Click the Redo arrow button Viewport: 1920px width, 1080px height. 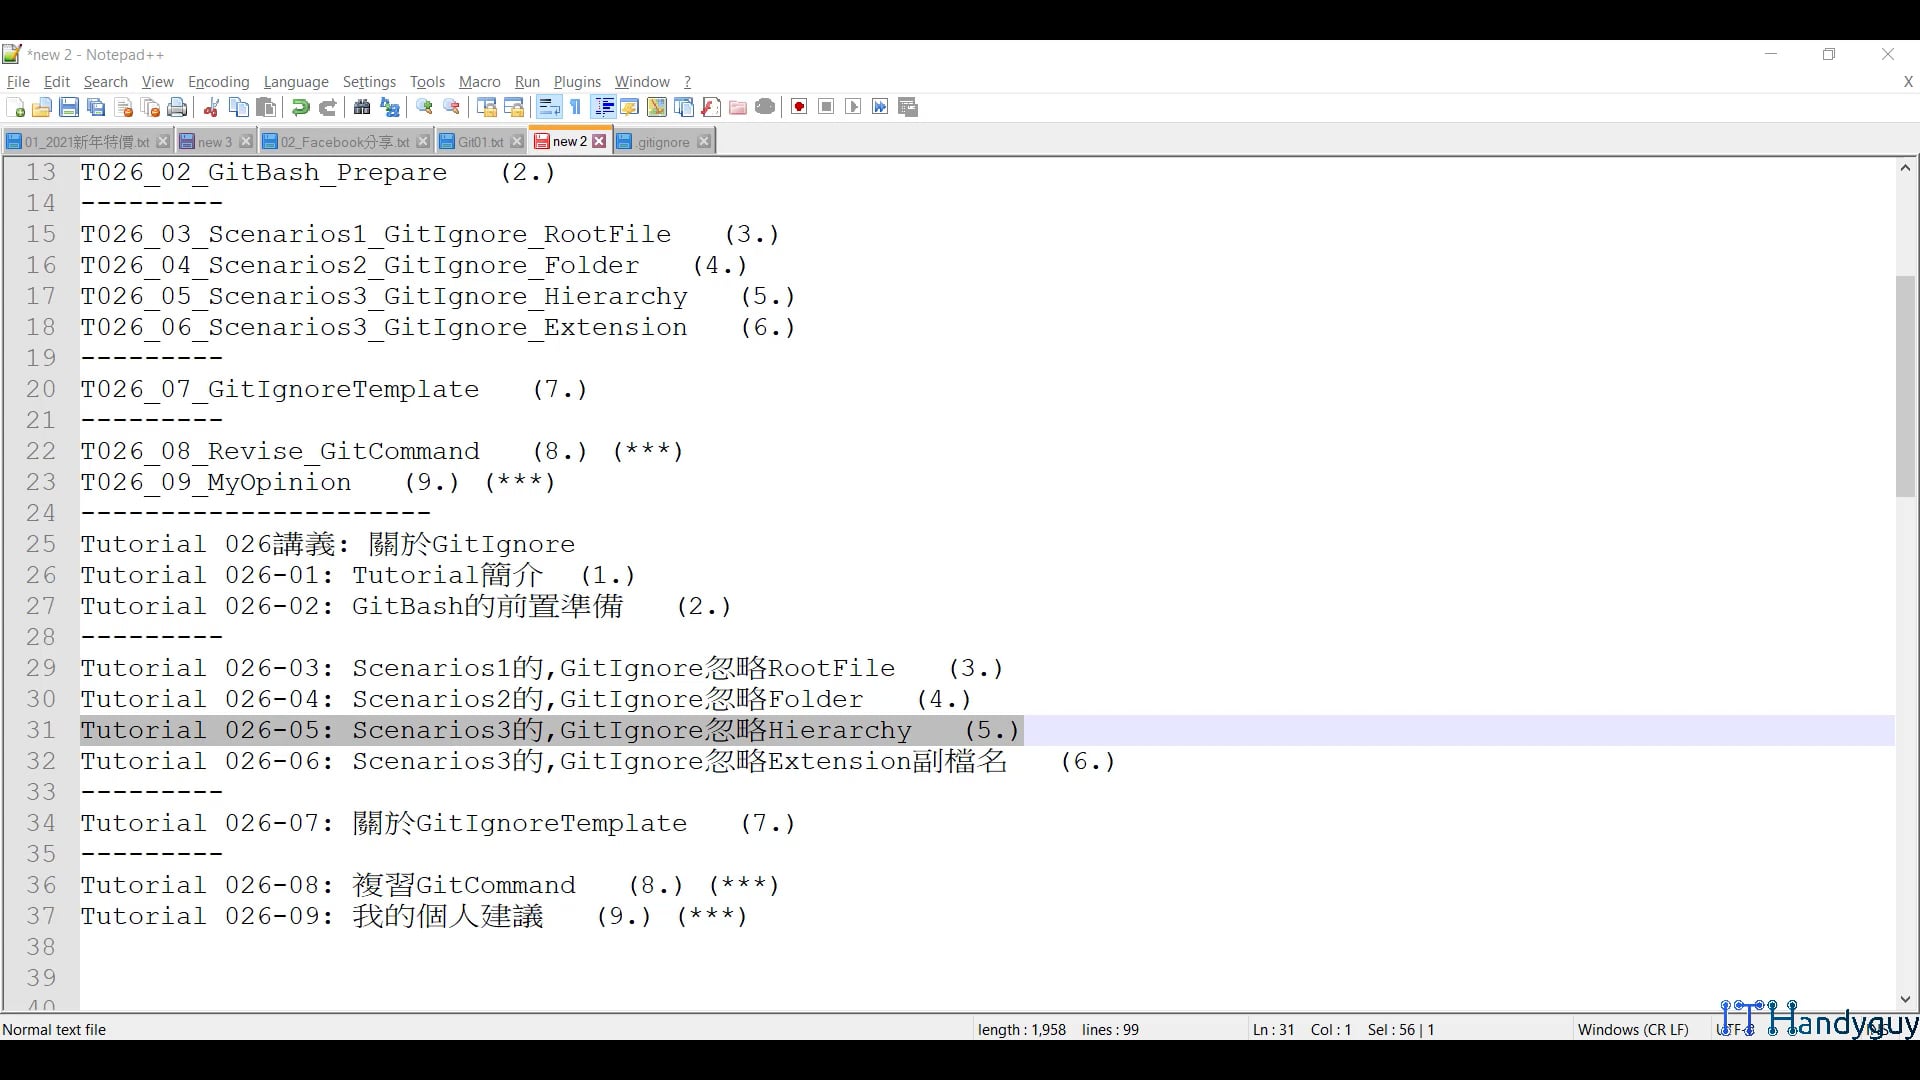pyautogui.click(x=328, y=107)
